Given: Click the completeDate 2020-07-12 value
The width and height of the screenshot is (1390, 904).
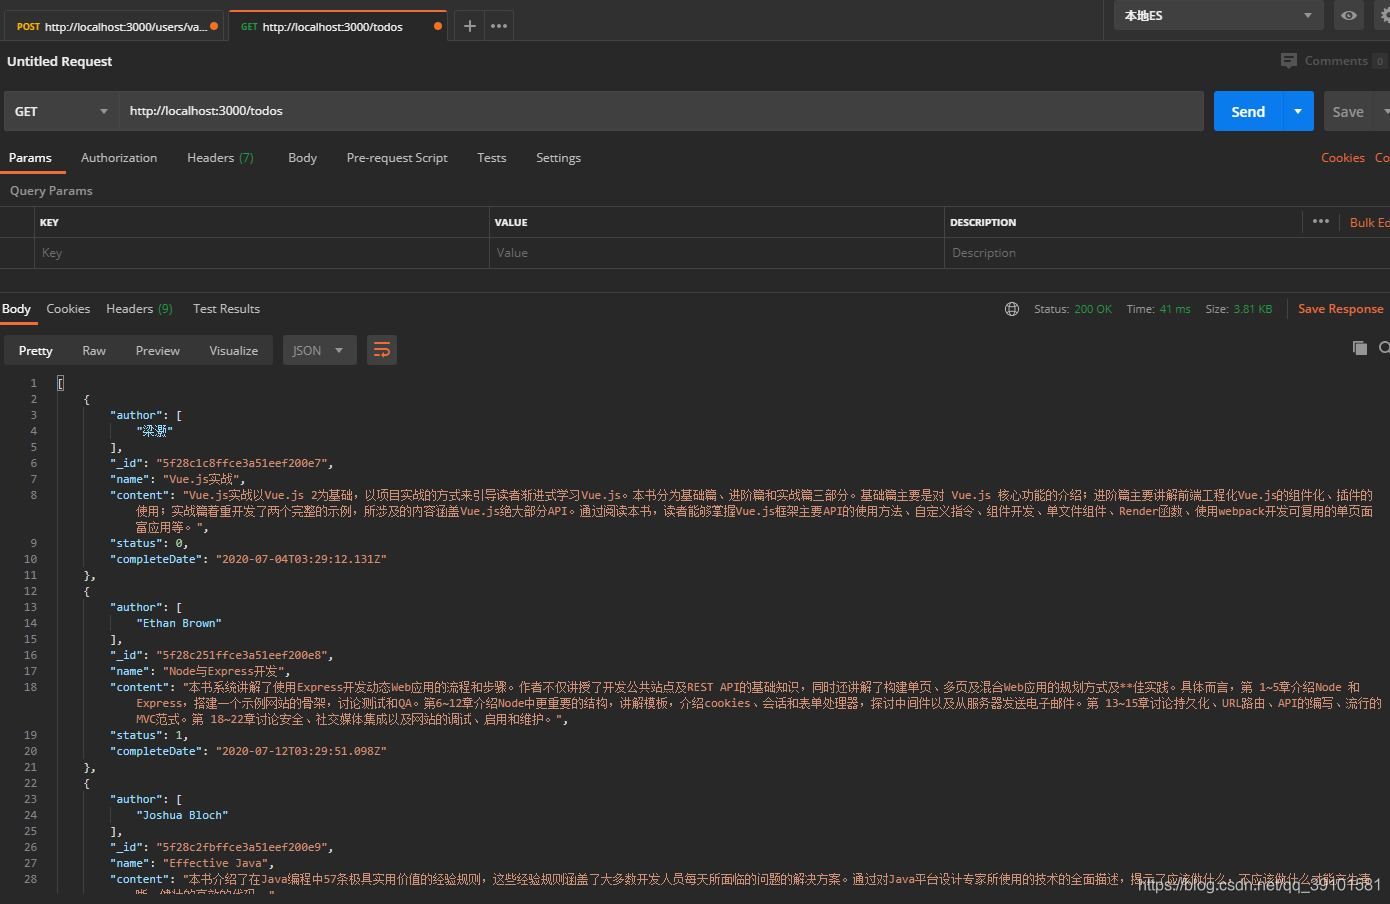Looking at the screenshot, I should click(301, 751).
